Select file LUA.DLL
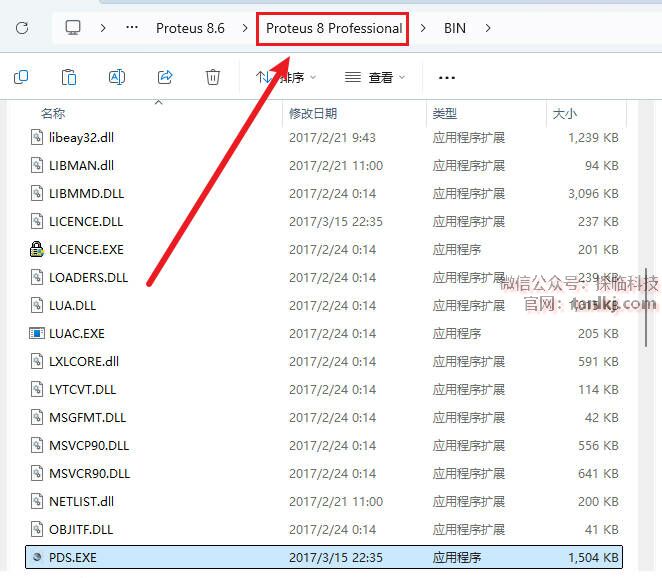The image size is (662, 578). click(x=324, y=306)
